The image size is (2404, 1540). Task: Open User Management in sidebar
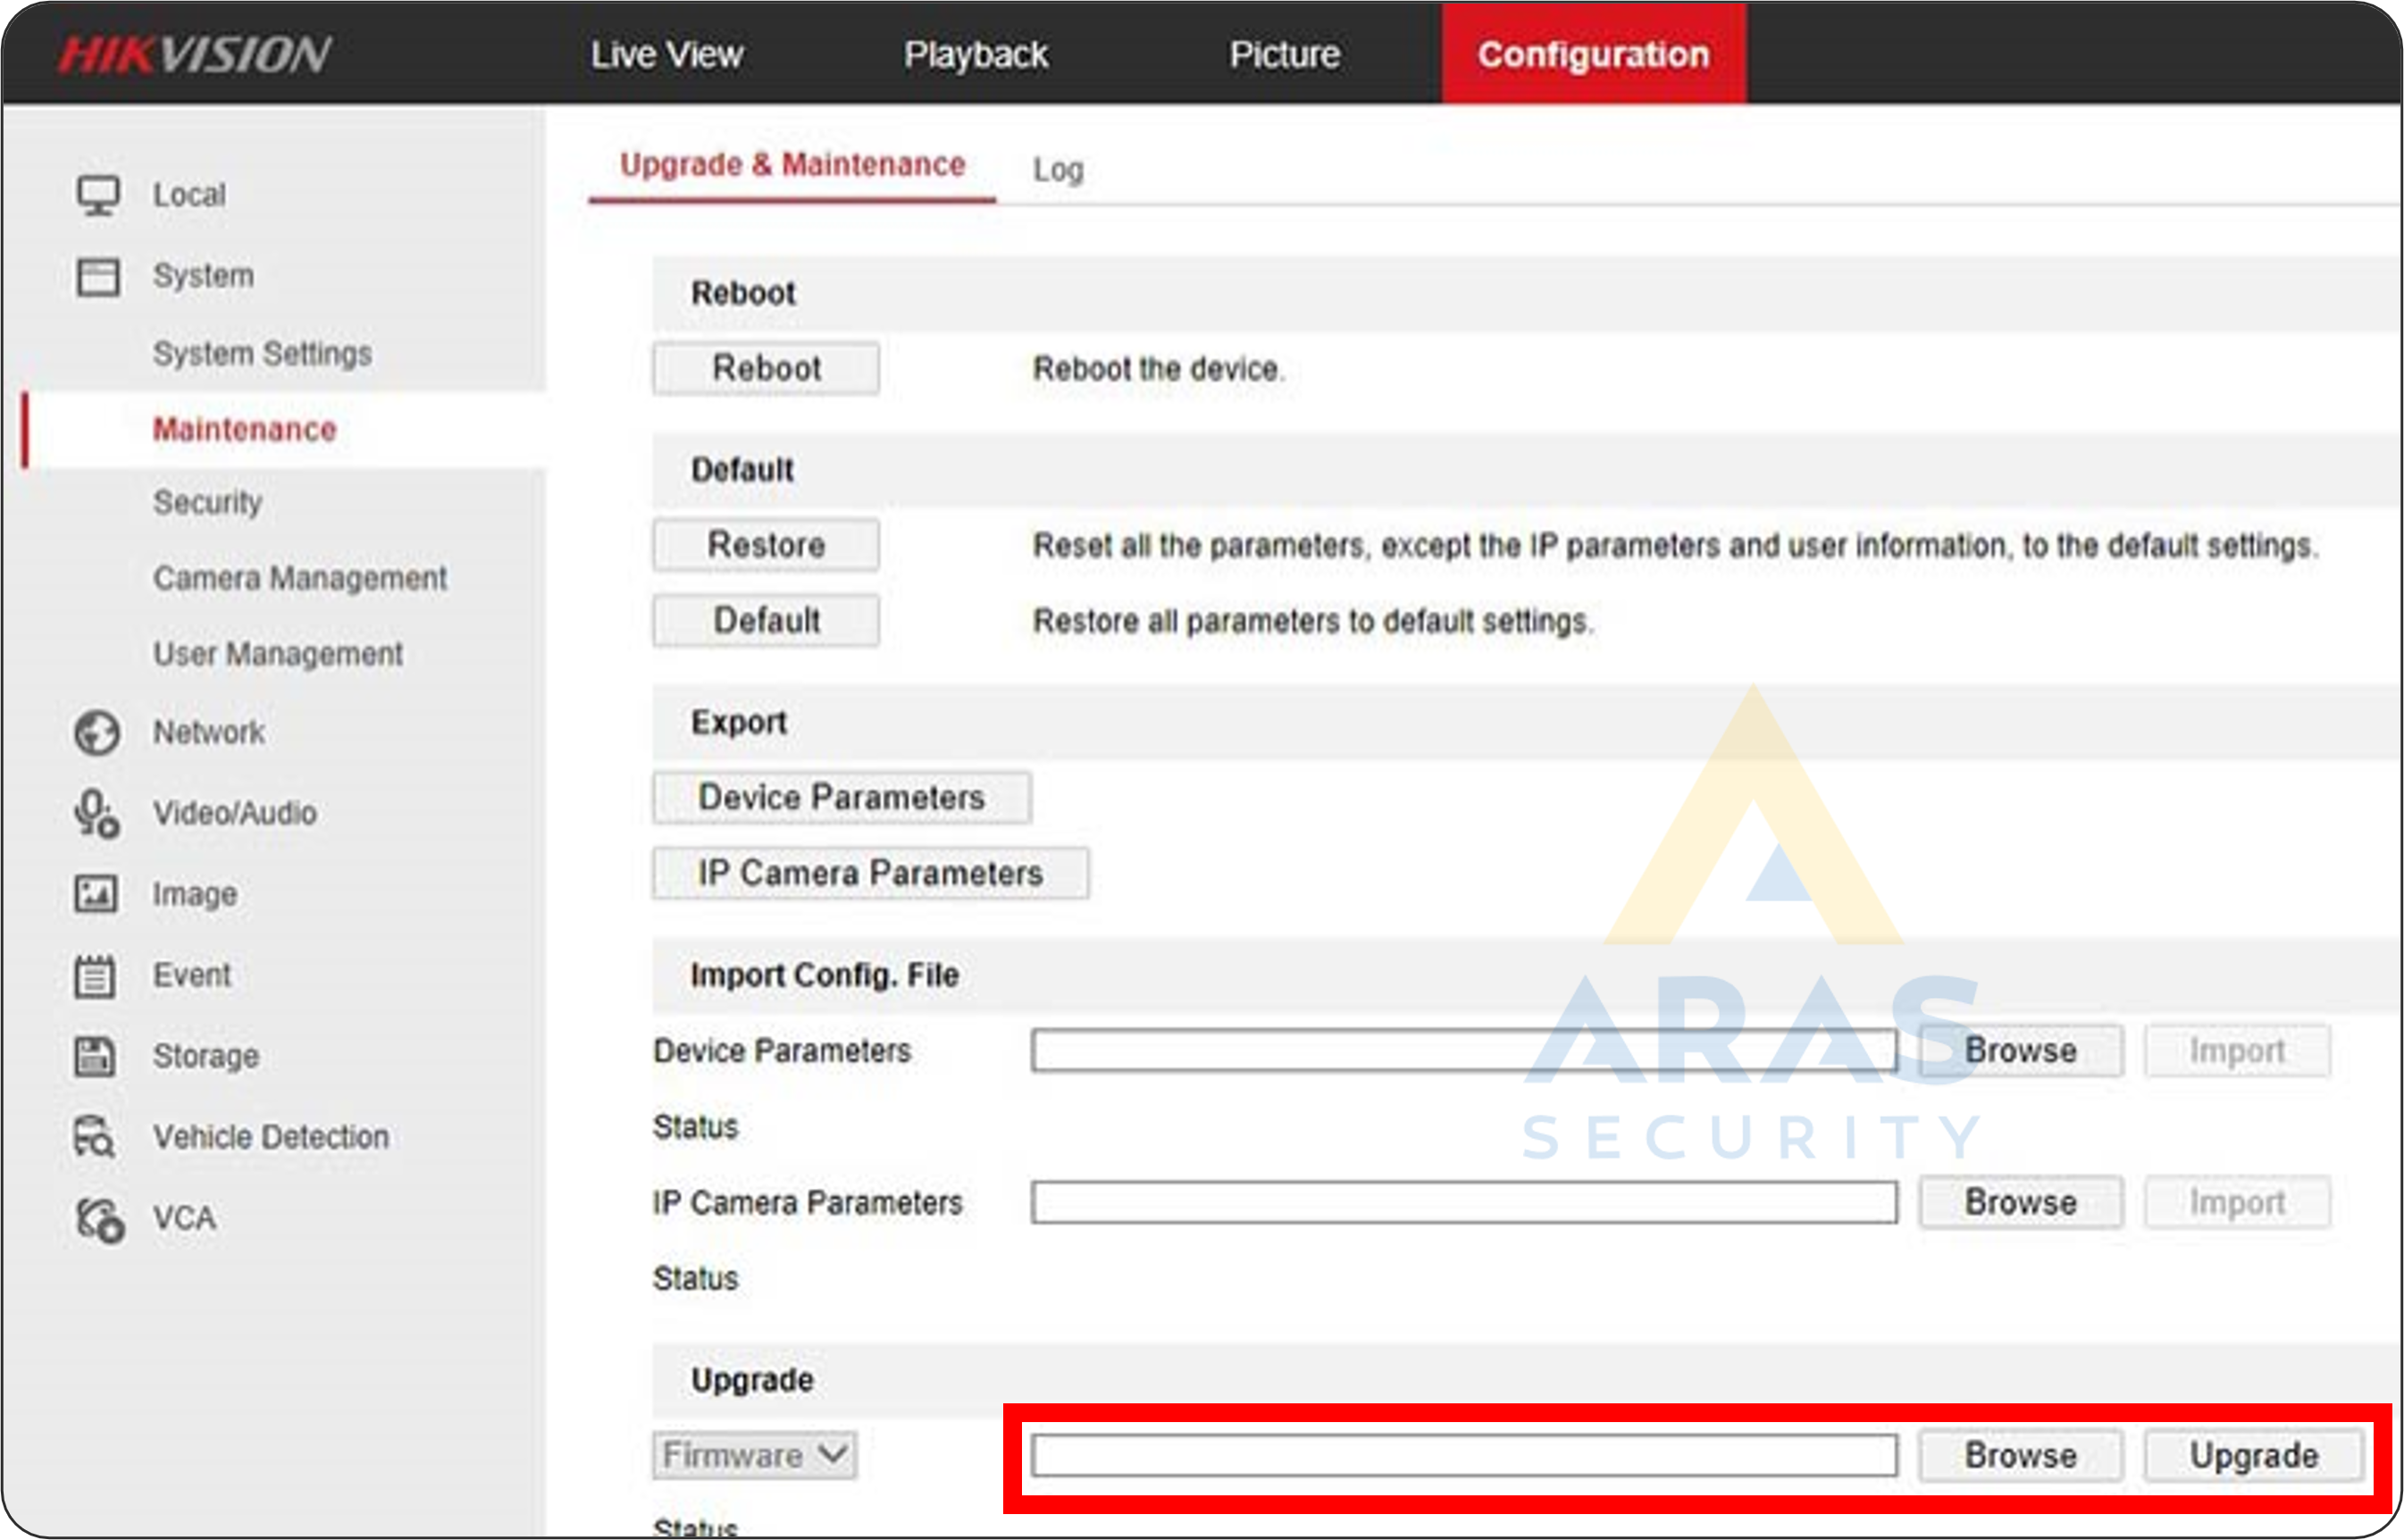click(278, 655)
